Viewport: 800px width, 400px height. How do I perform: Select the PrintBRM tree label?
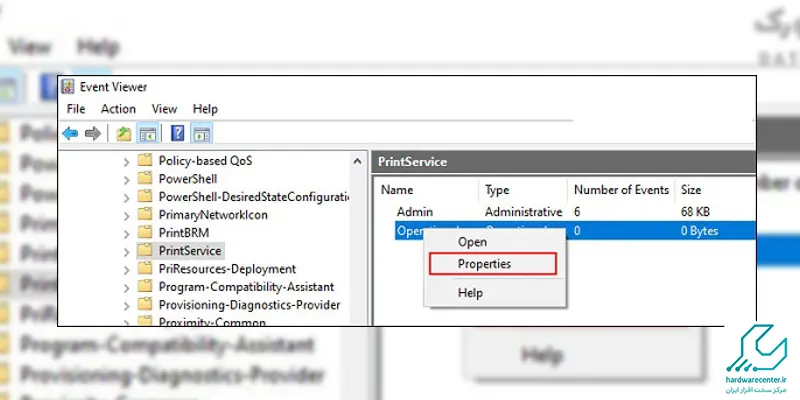pyautogui.click(x=184, y=233)
